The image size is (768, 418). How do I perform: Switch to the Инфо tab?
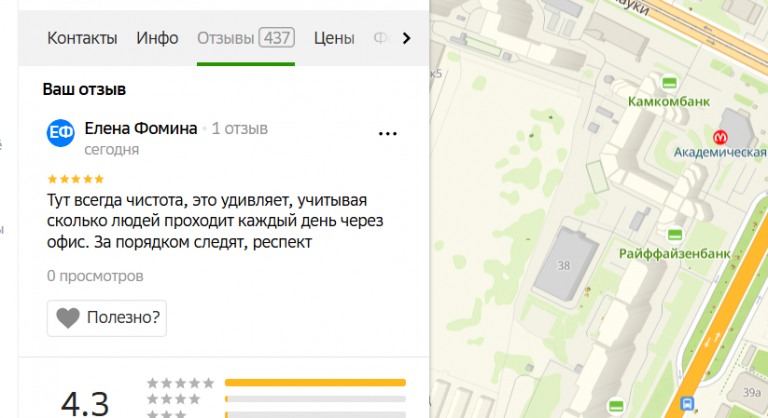click(157, 38)
